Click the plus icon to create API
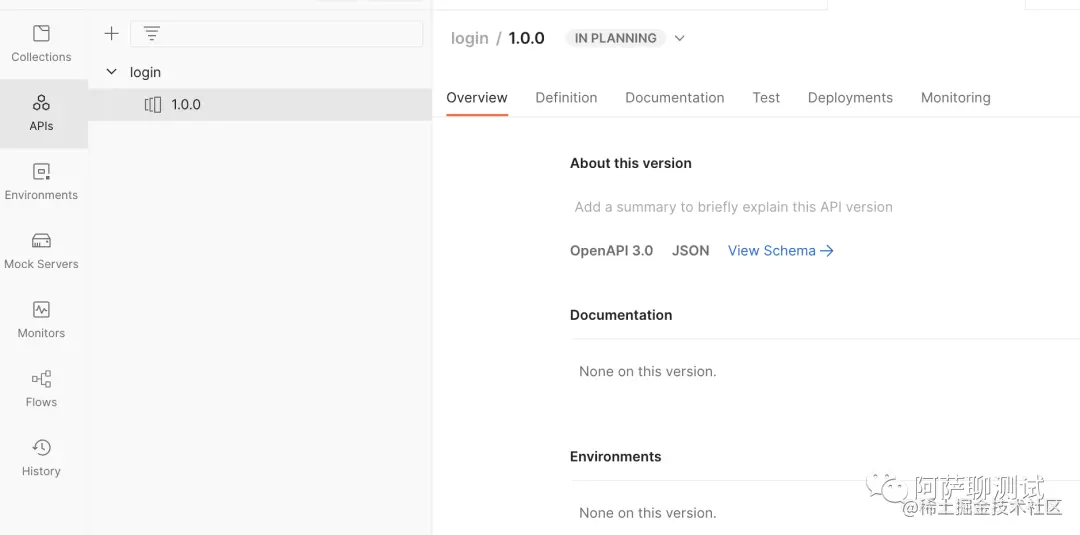This screenshot has width=1080, height=535. coord(111,34)
